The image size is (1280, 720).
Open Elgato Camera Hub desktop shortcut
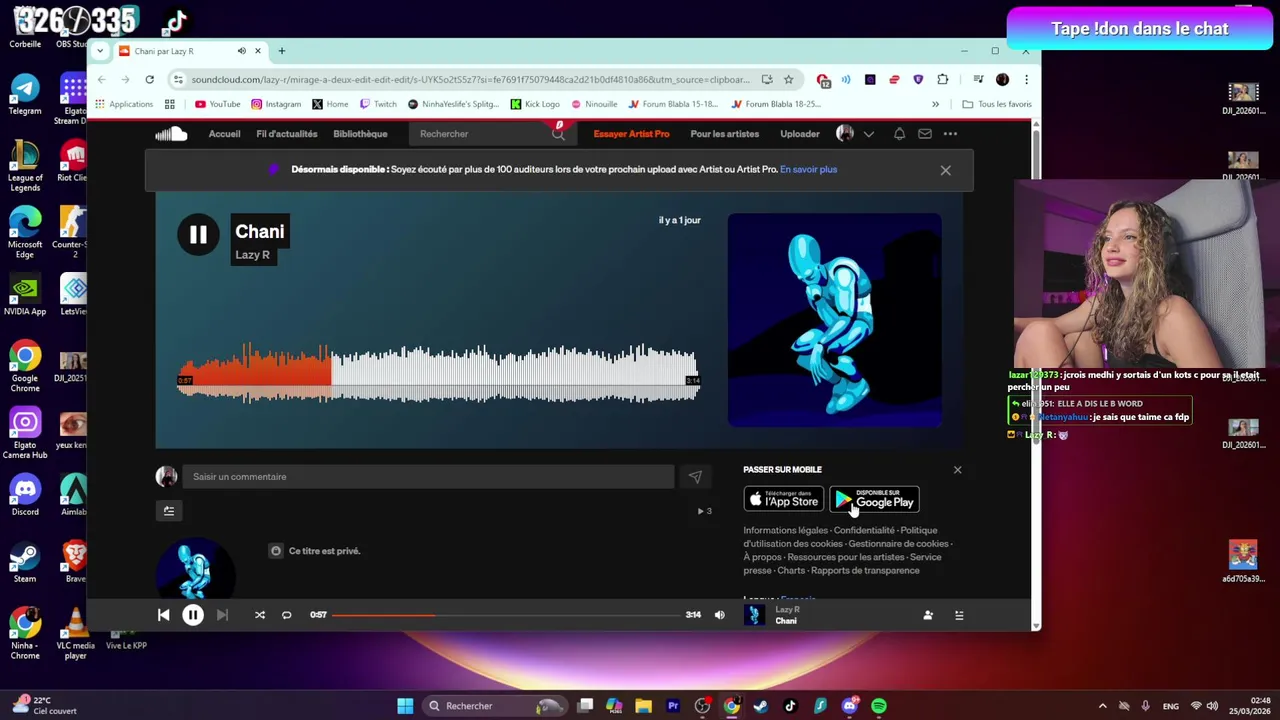click(x=25, y=434)
